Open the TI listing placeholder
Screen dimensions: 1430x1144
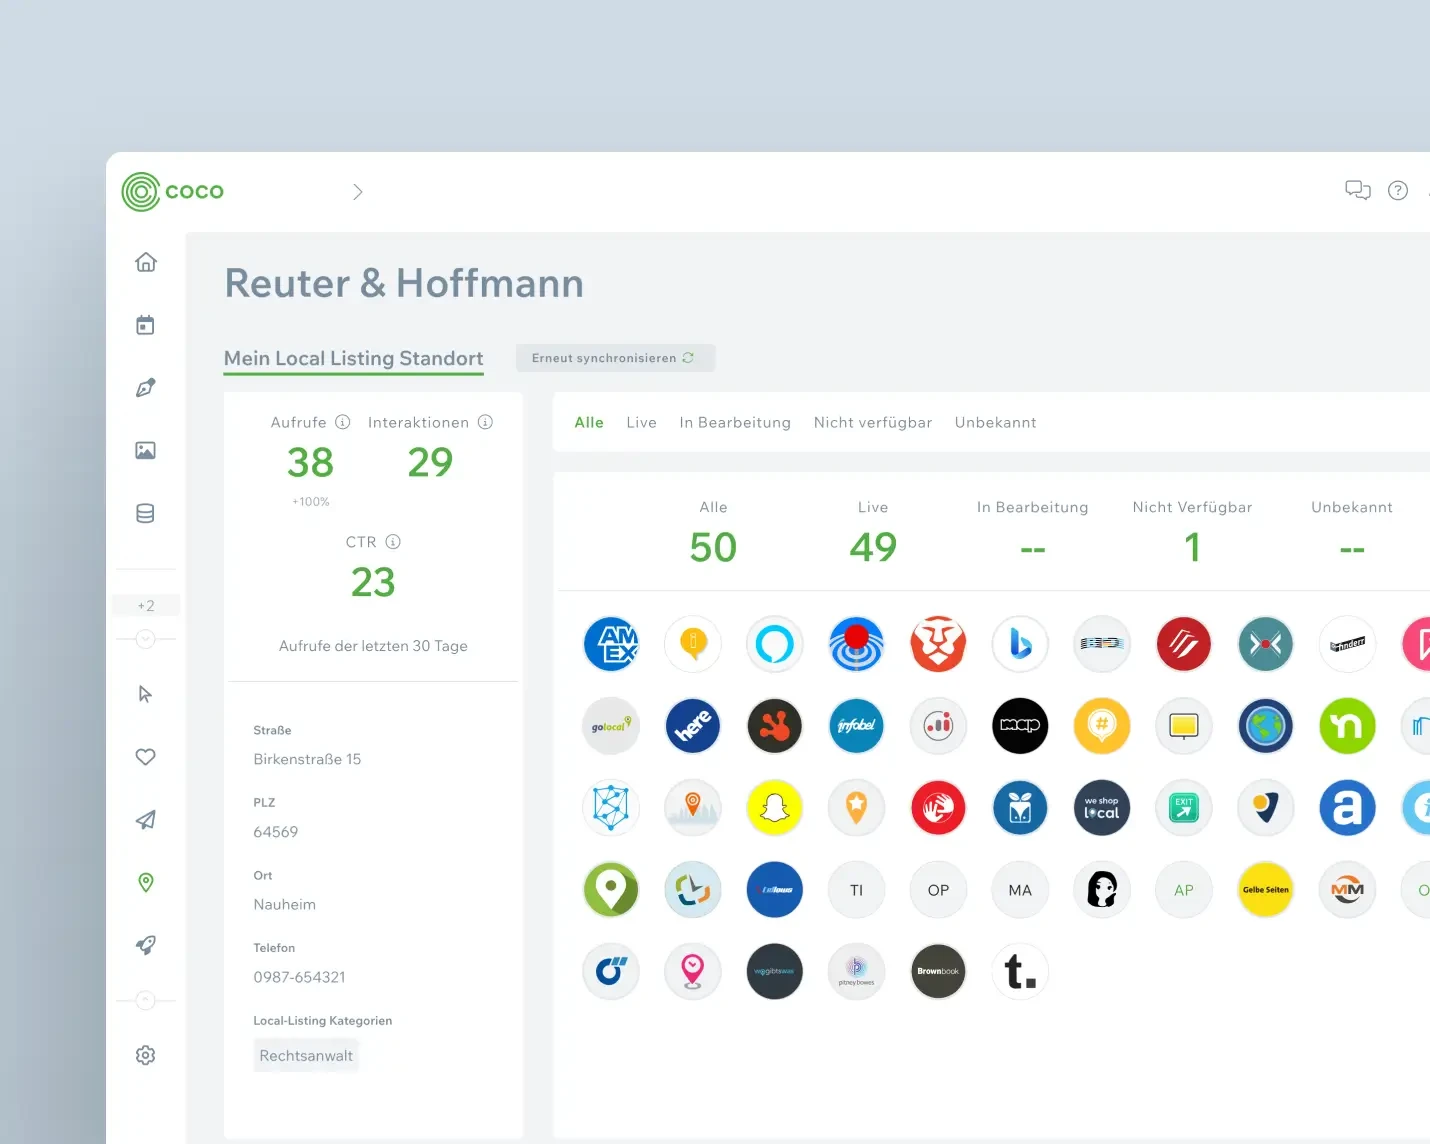tap(857, 890)
